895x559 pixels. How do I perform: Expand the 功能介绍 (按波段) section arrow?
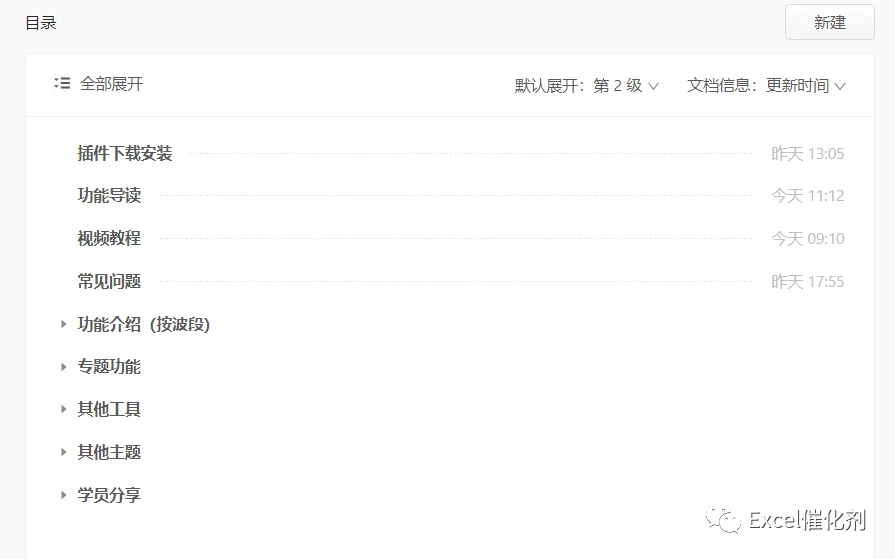click(x=63, y=324)
